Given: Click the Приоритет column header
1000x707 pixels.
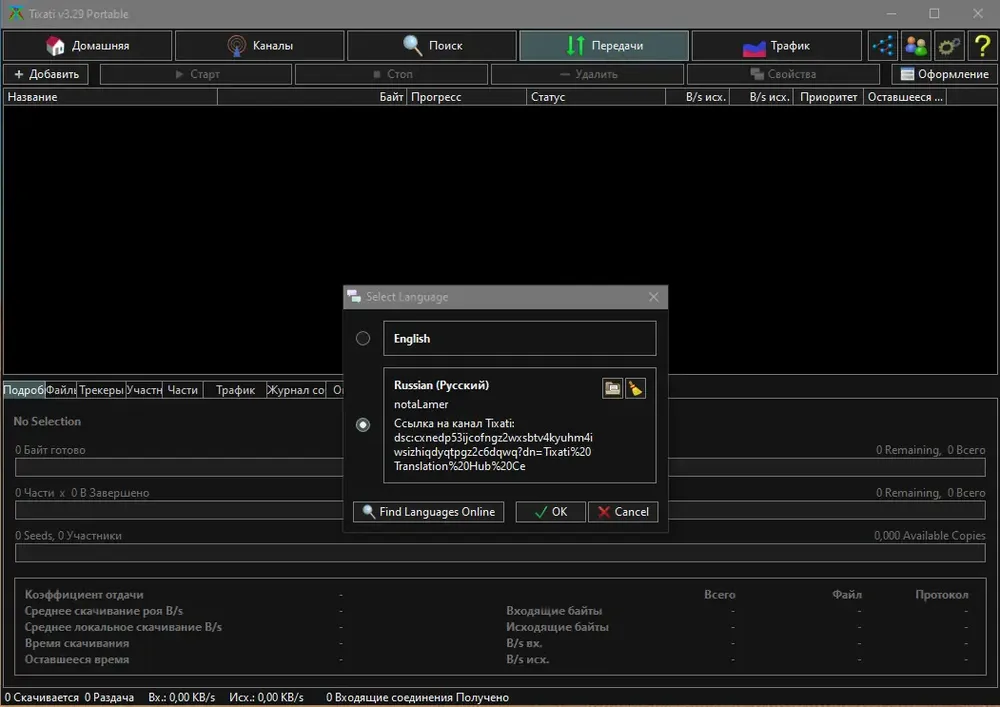Looking at the screenshot, I should (x=828, y=97).
